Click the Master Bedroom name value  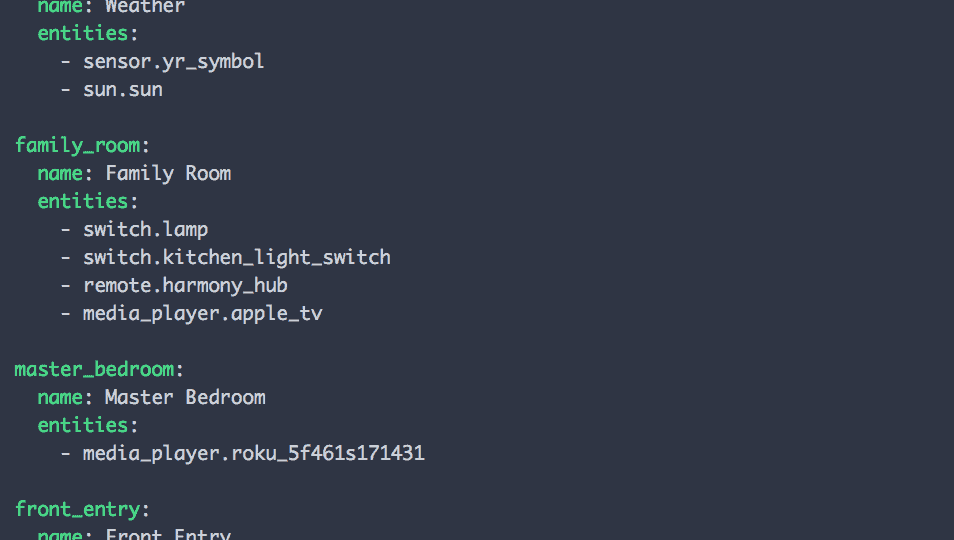pyautogui.click(x=186, y=398)
